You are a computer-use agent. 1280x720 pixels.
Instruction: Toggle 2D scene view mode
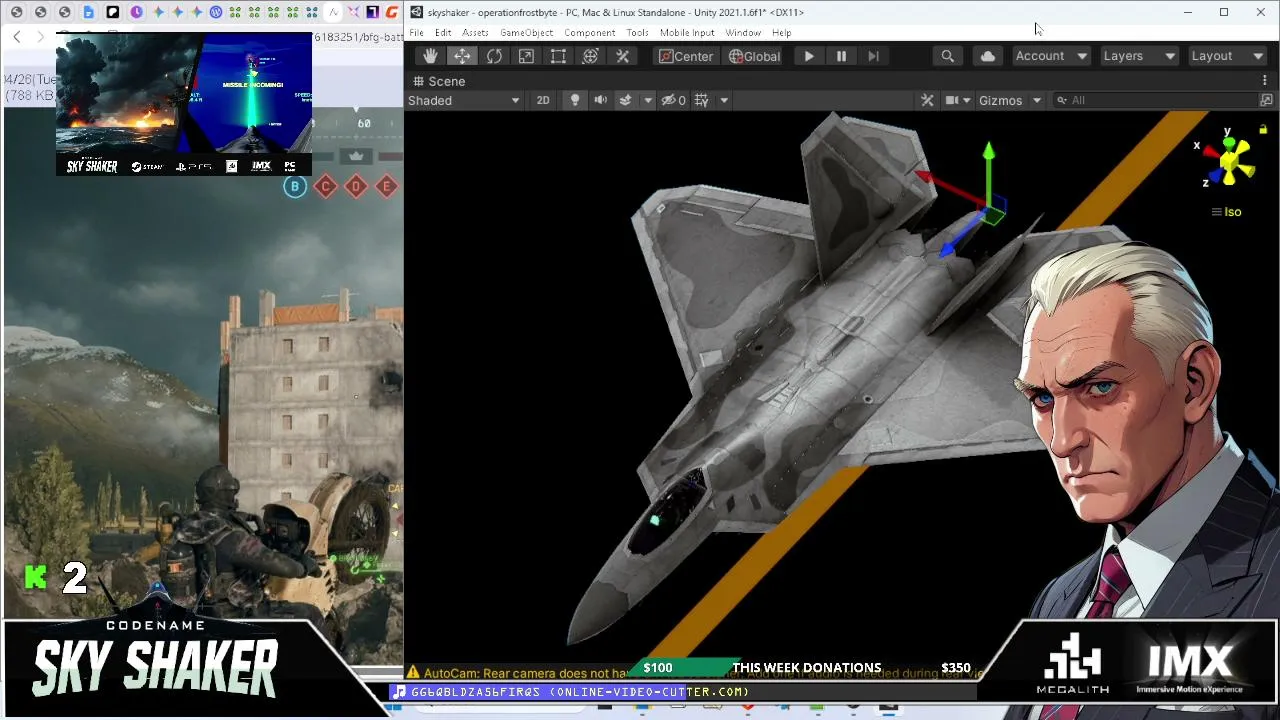pos(543,100)
